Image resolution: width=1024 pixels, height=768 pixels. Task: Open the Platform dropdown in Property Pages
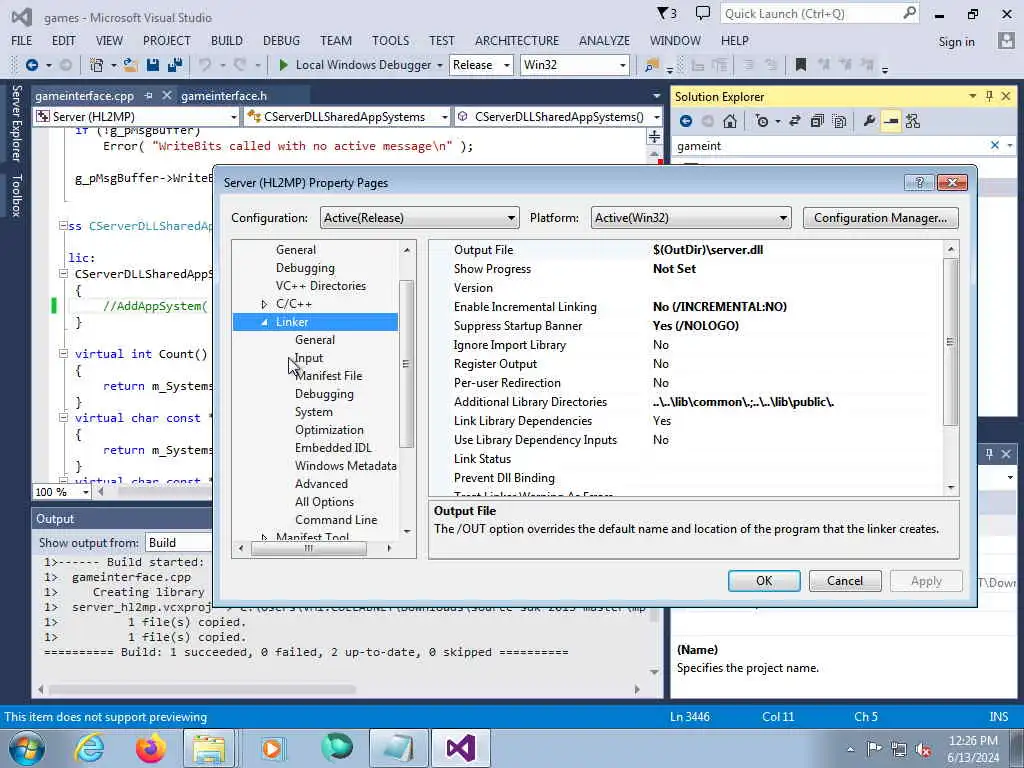[x=691, y=217]
